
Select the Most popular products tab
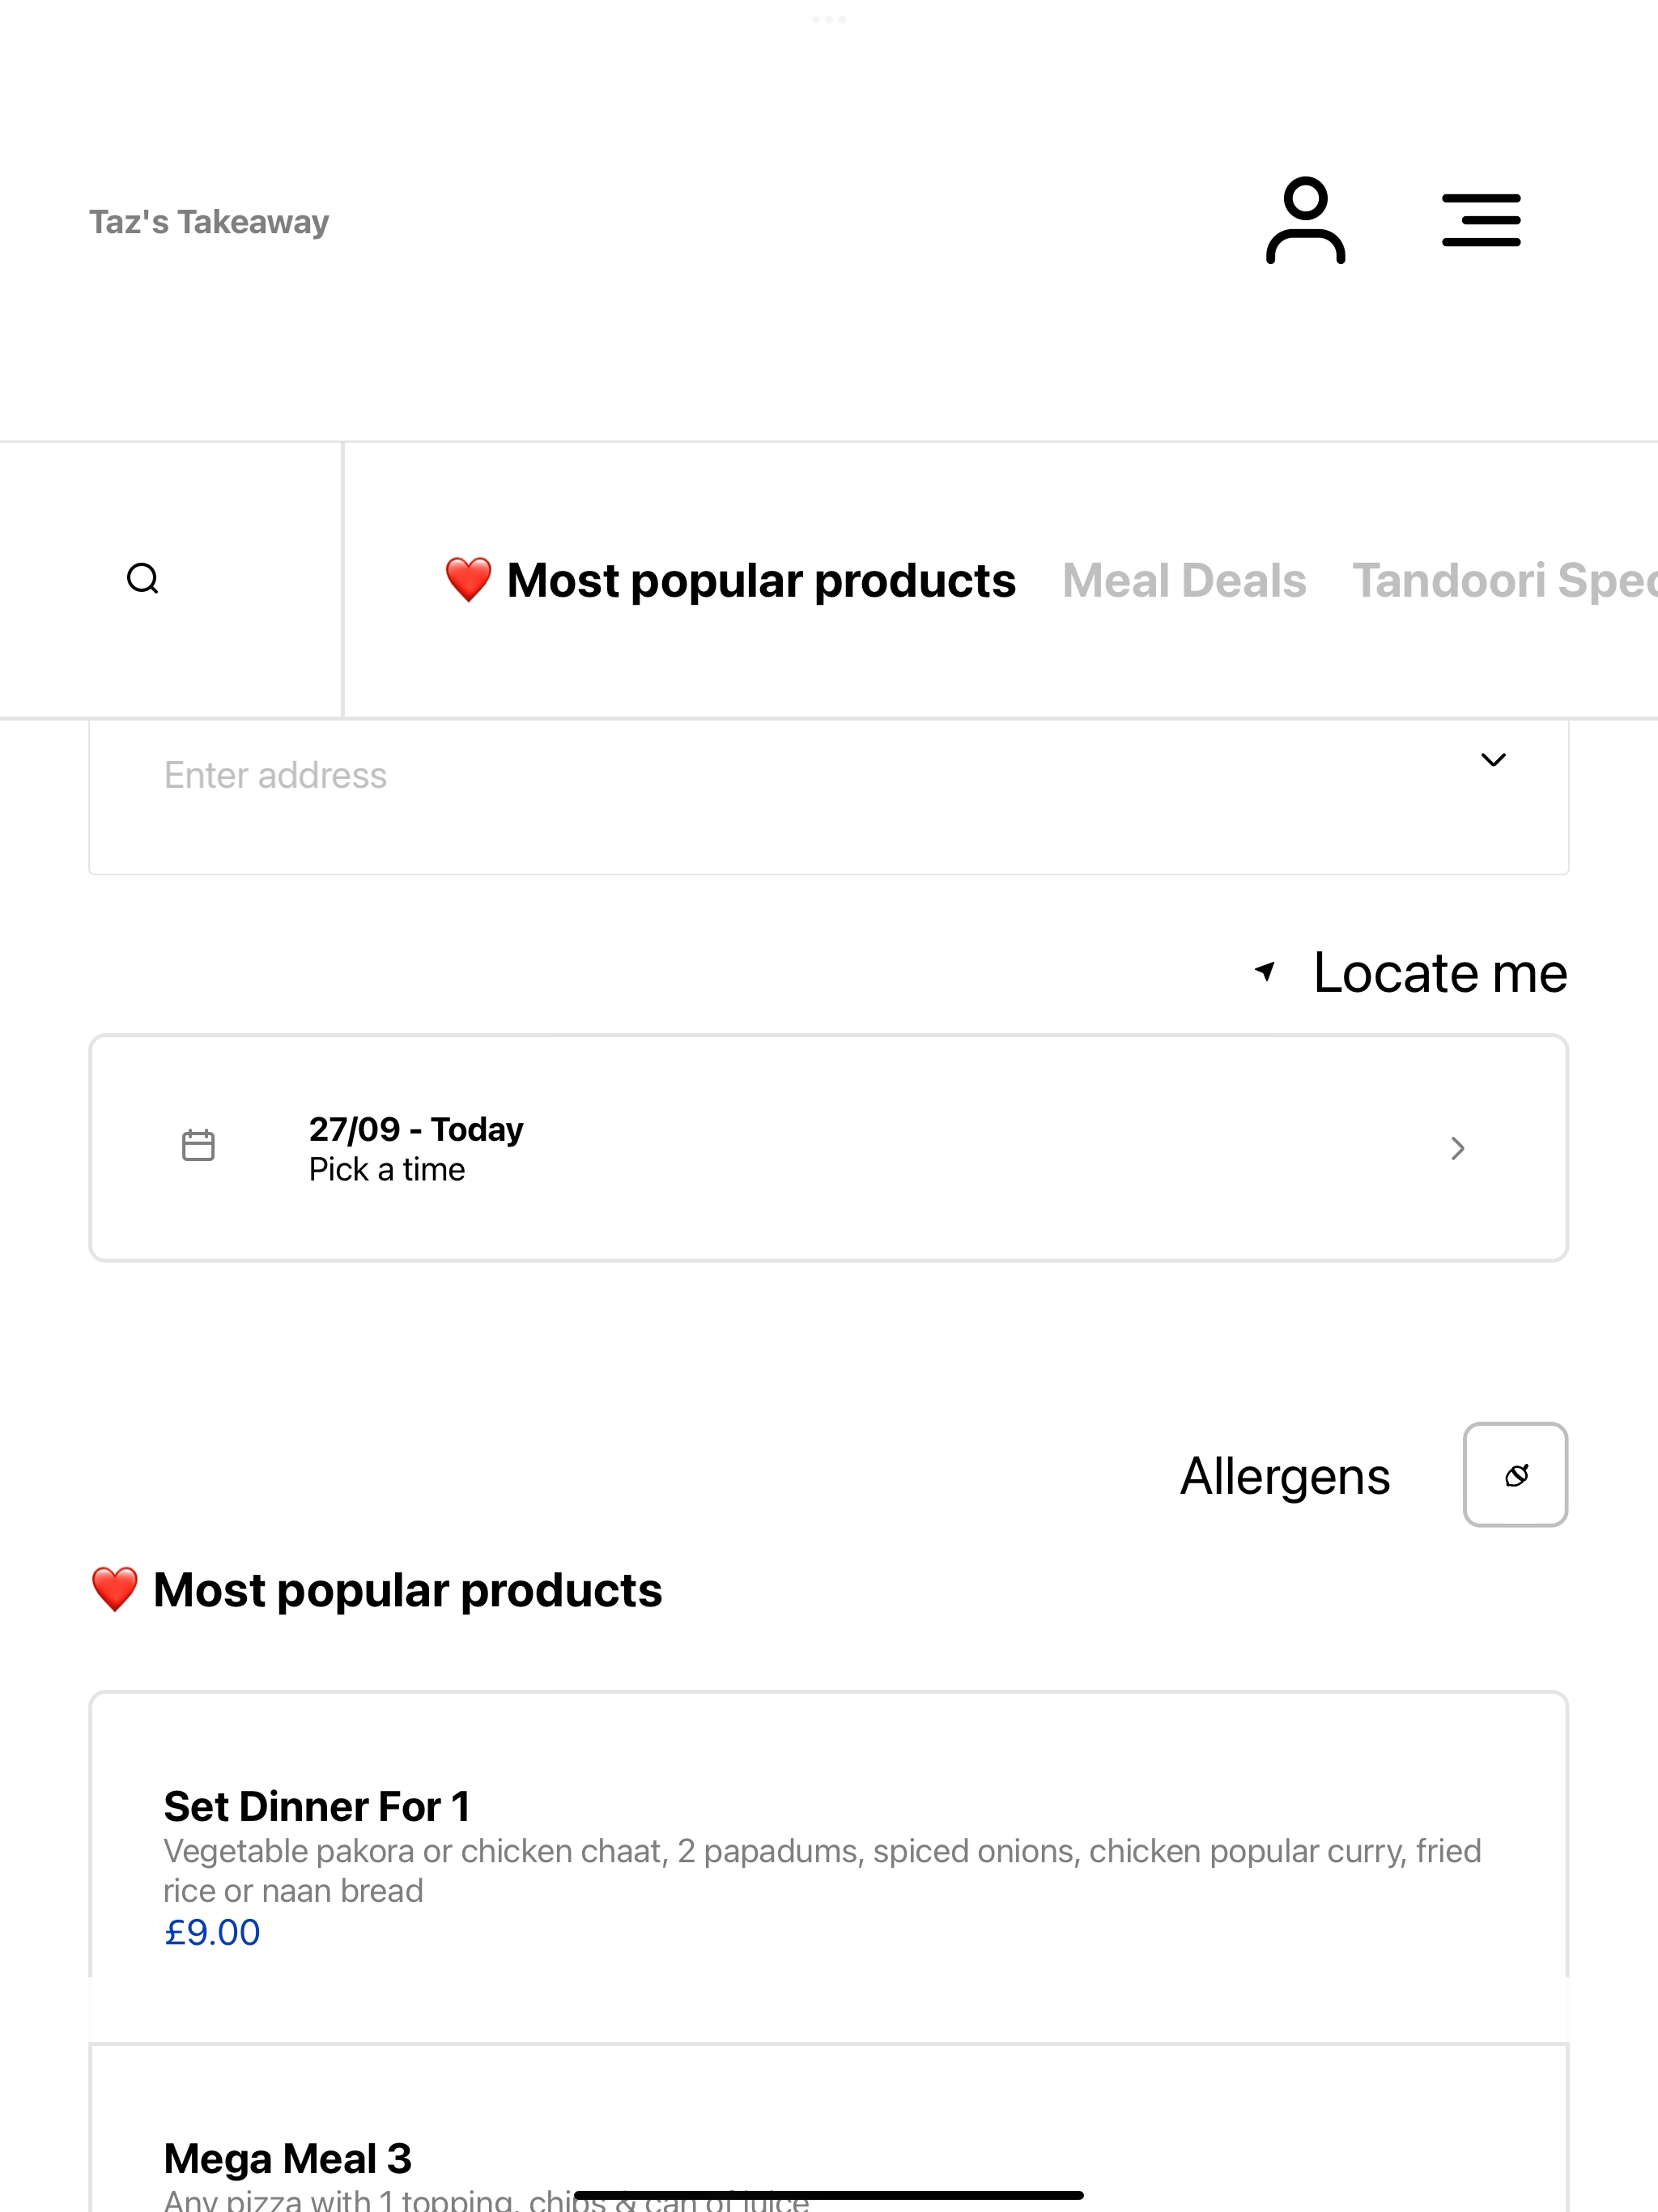(730, 580)
